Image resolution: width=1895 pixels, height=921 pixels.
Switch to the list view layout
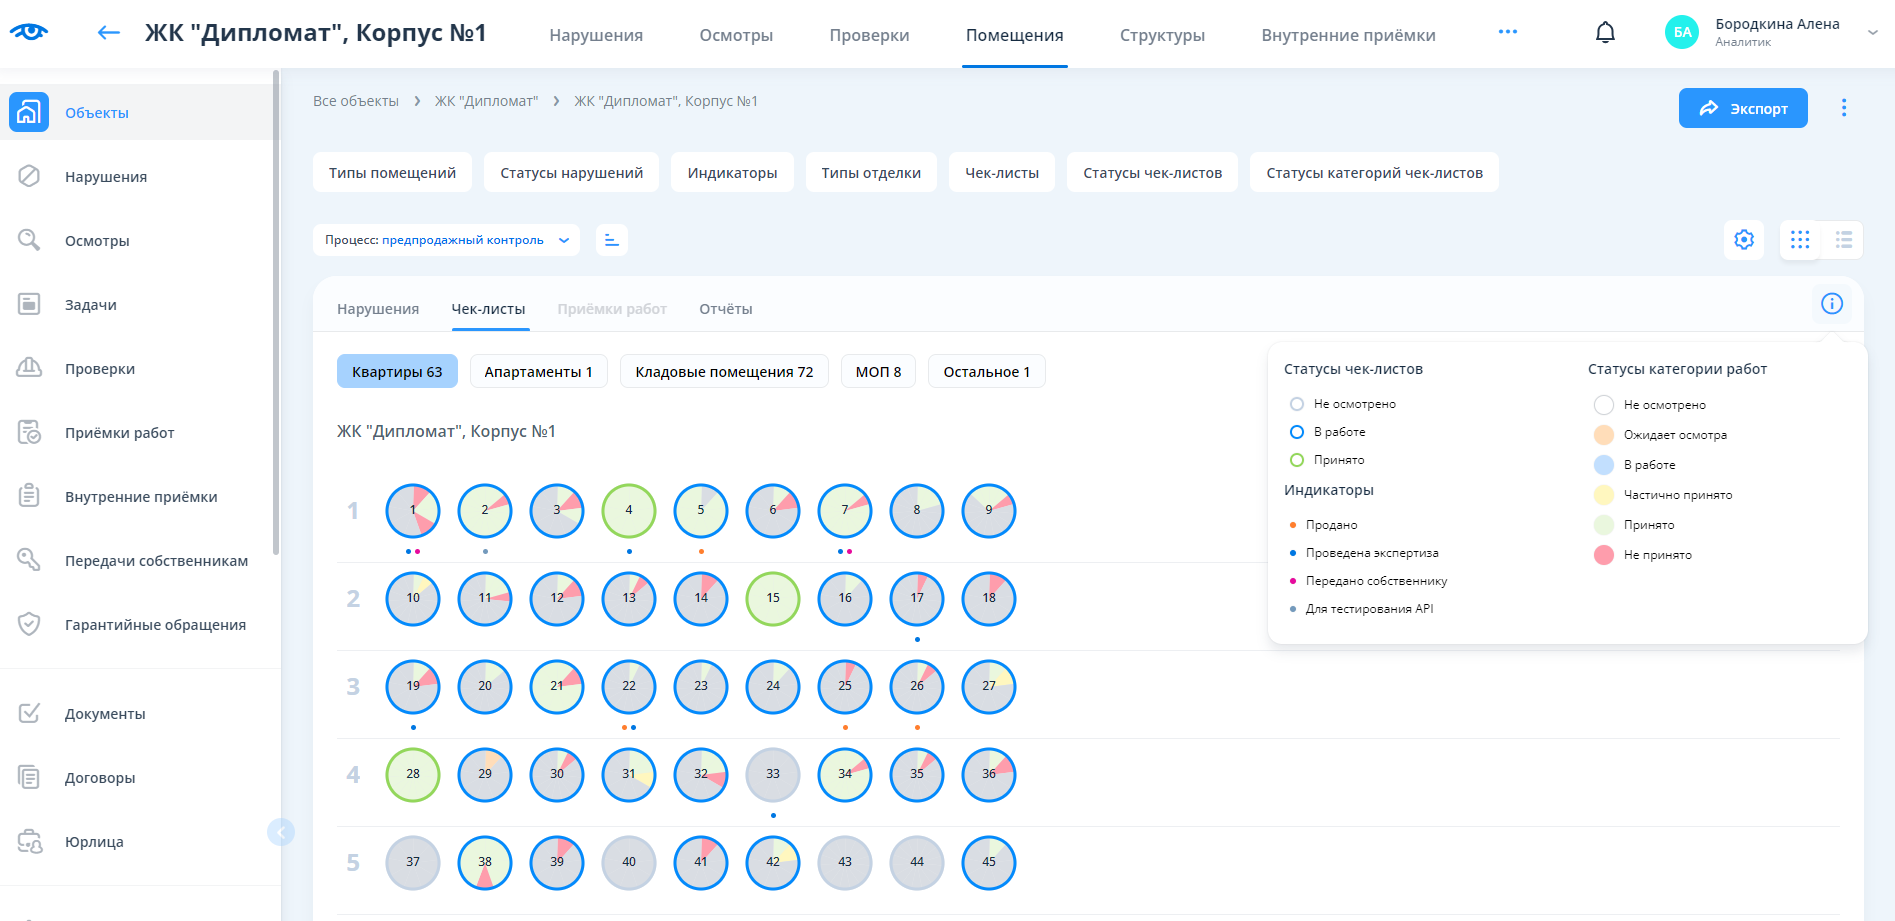click(x=1844, y=240)
